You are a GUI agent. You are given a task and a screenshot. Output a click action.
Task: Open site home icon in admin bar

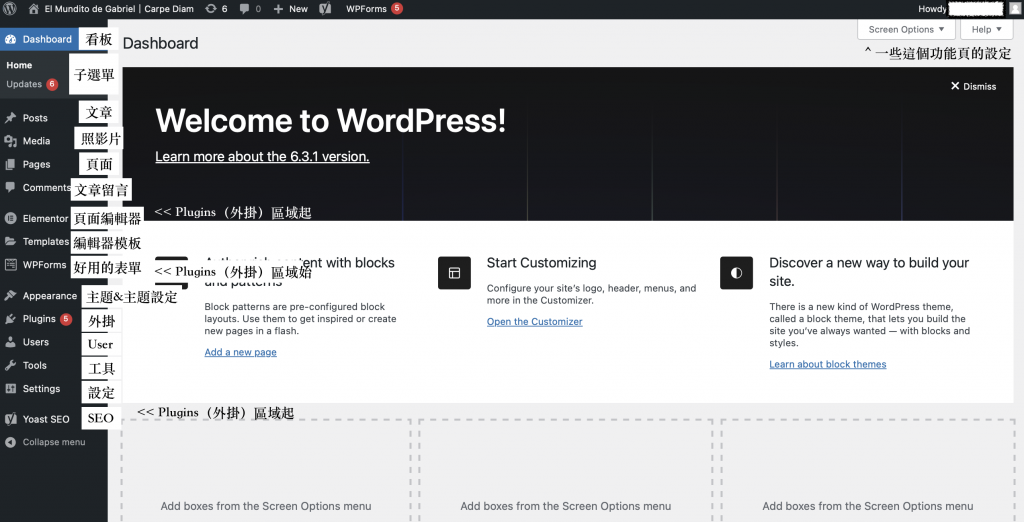[34, 9]
